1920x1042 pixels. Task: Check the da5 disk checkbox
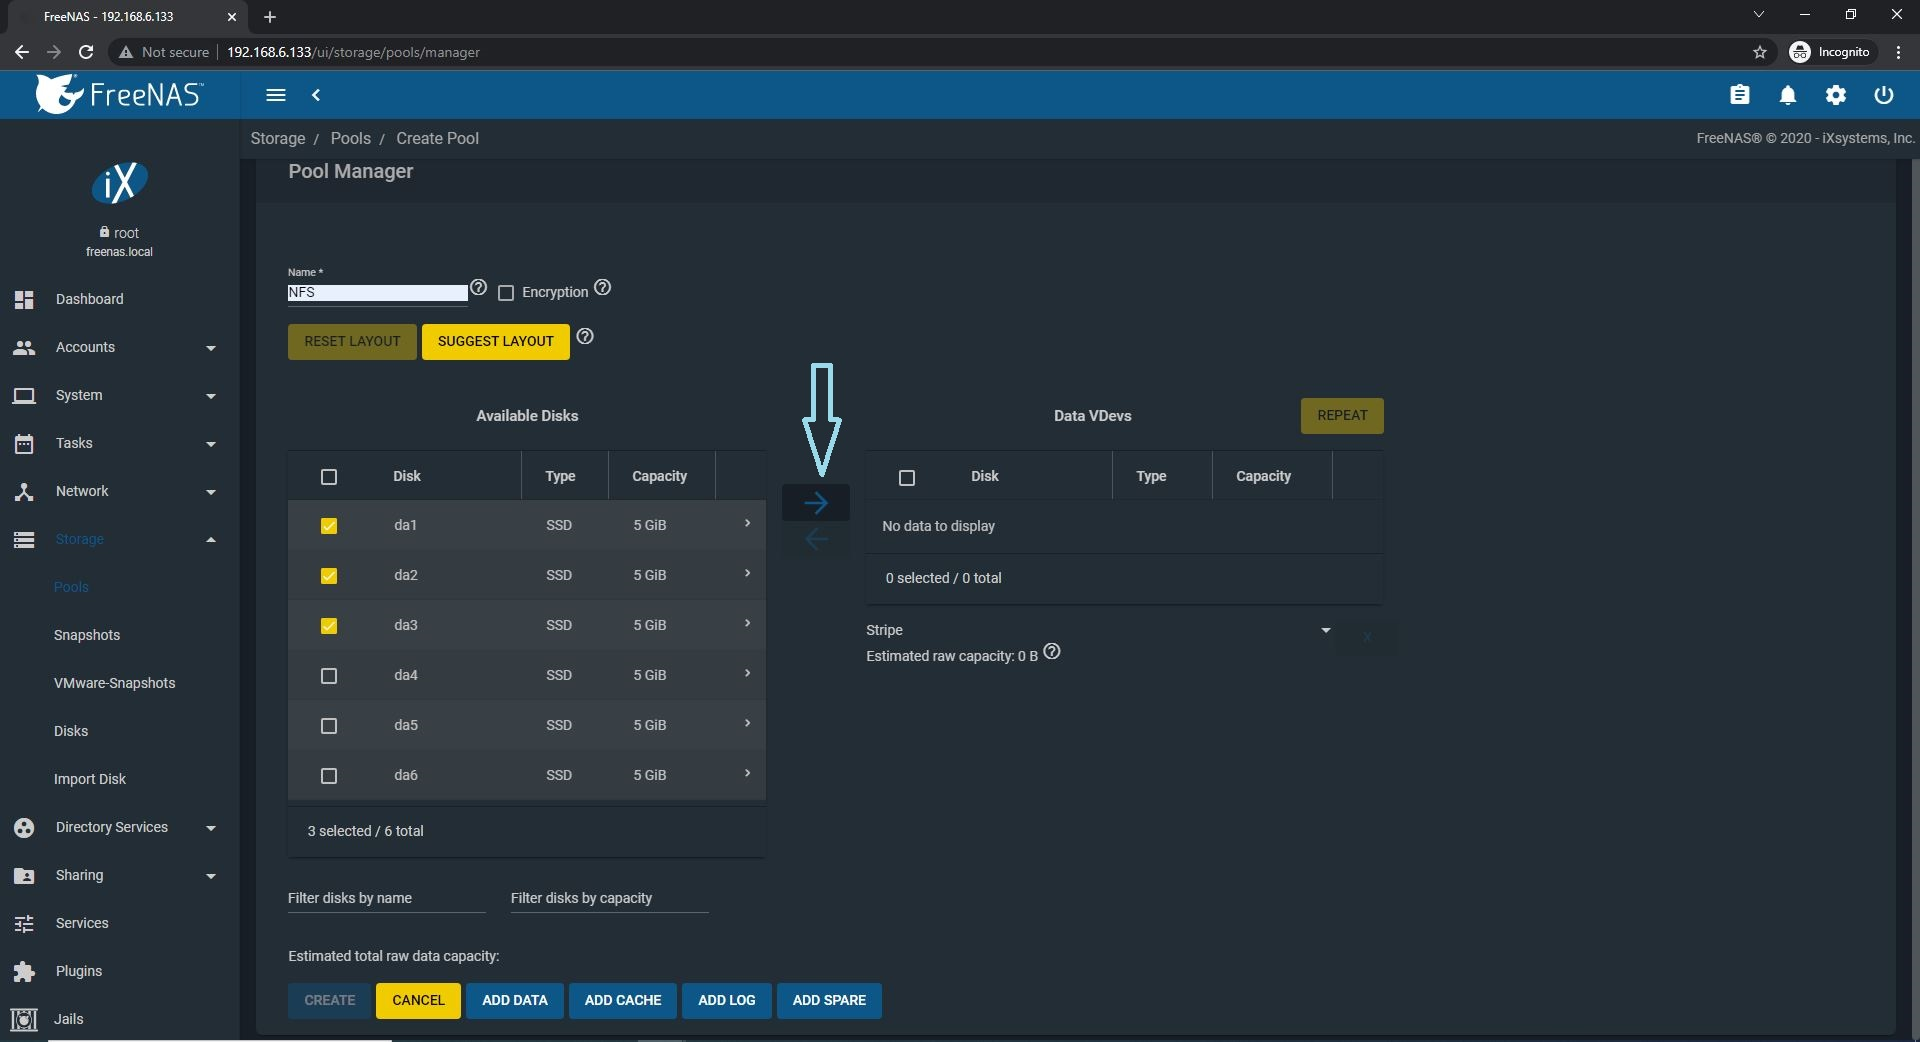tap(329, 726)
